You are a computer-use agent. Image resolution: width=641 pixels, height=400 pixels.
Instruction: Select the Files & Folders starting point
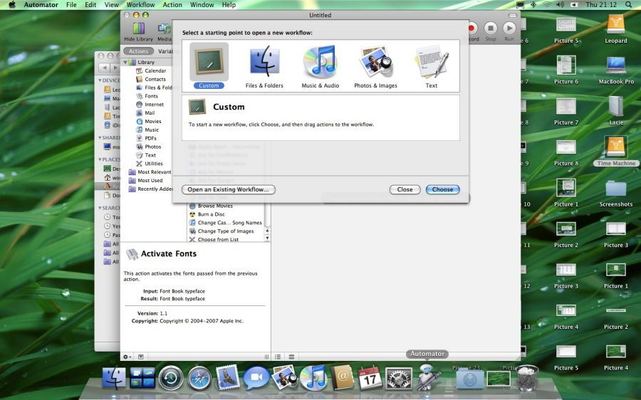(264, 67)
